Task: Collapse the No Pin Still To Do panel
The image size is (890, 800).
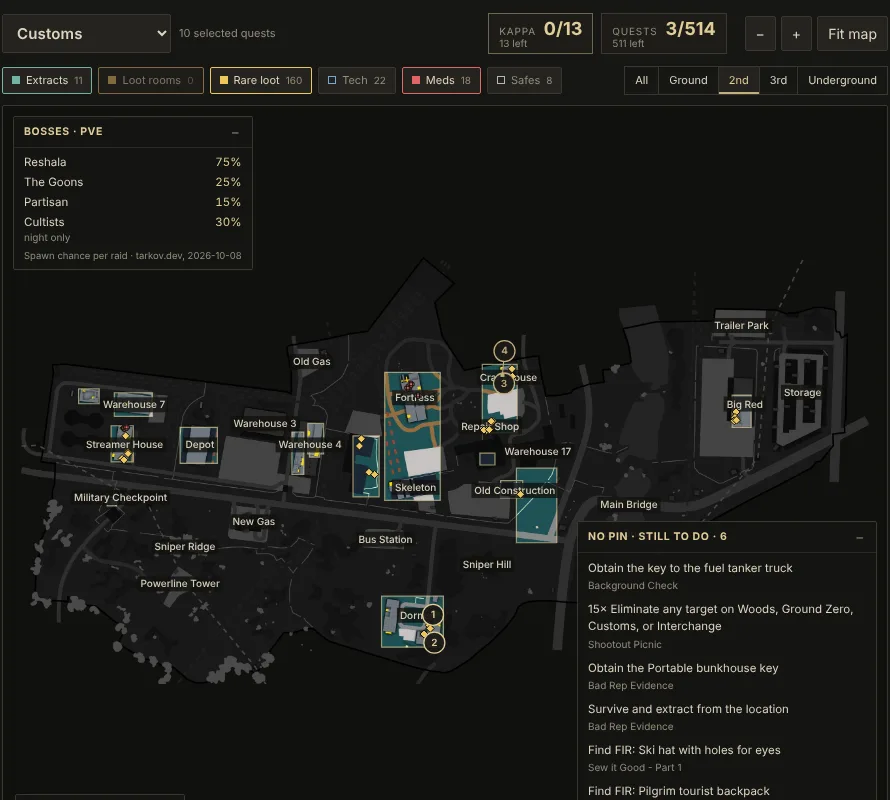Action: (859, 537)
